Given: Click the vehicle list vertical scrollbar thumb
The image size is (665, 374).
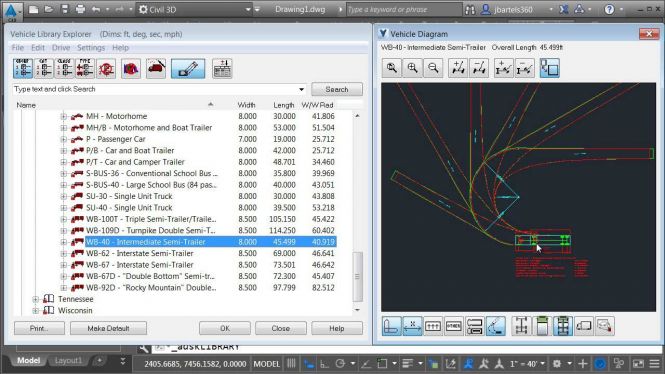Looking at the screenshot, I should 357,276.
